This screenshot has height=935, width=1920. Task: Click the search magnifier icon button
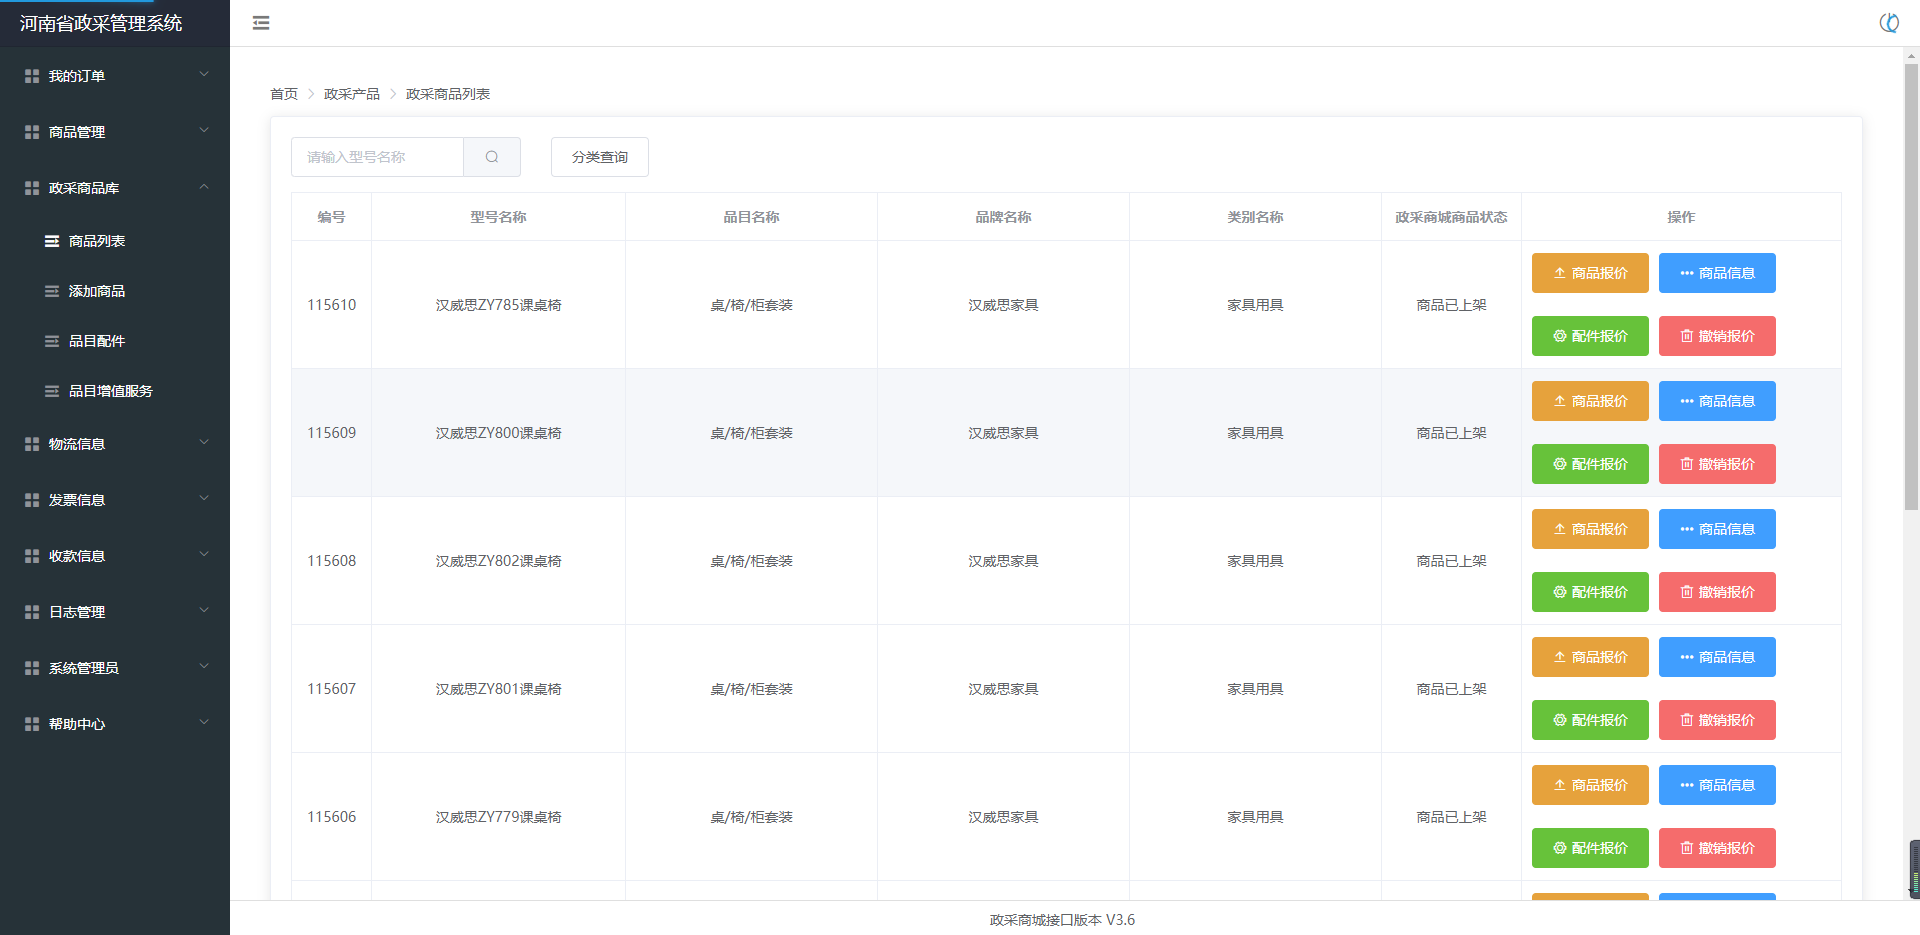pos(492,157)
